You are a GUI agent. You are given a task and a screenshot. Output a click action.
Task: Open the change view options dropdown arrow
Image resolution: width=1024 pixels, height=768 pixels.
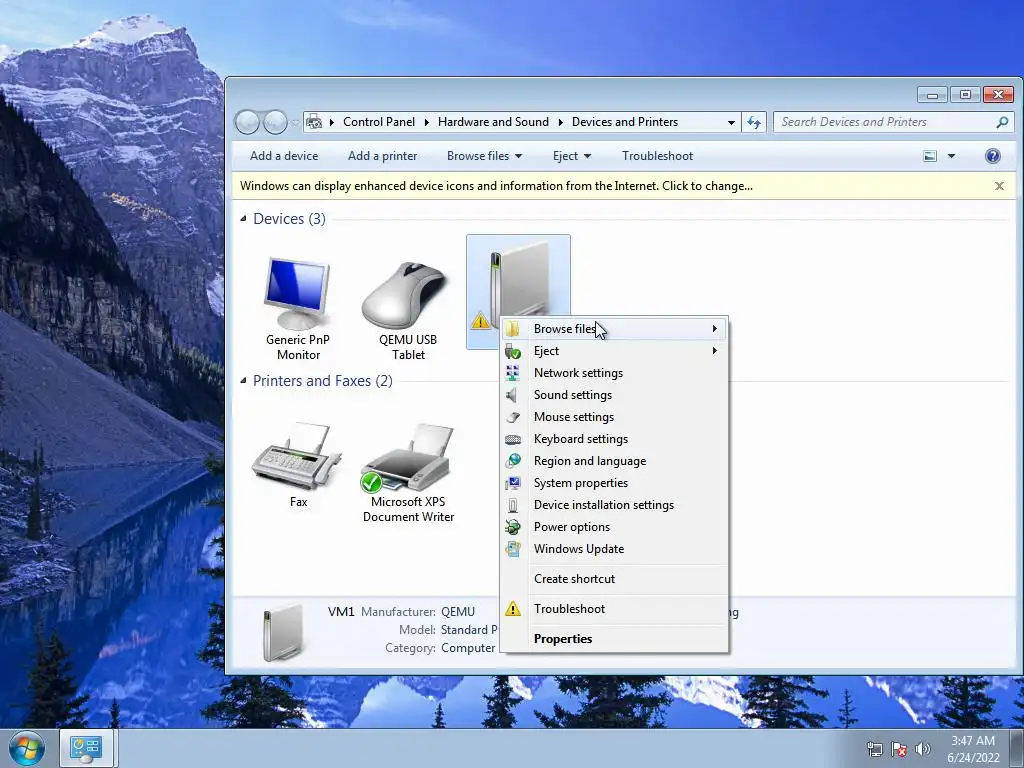point(951,156)
